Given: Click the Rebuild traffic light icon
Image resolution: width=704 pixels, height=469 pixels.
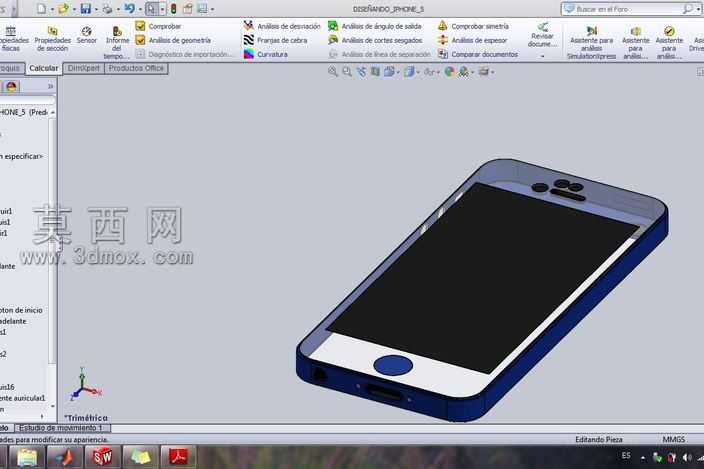Looking at the screenshot, I should click(173, 8).
